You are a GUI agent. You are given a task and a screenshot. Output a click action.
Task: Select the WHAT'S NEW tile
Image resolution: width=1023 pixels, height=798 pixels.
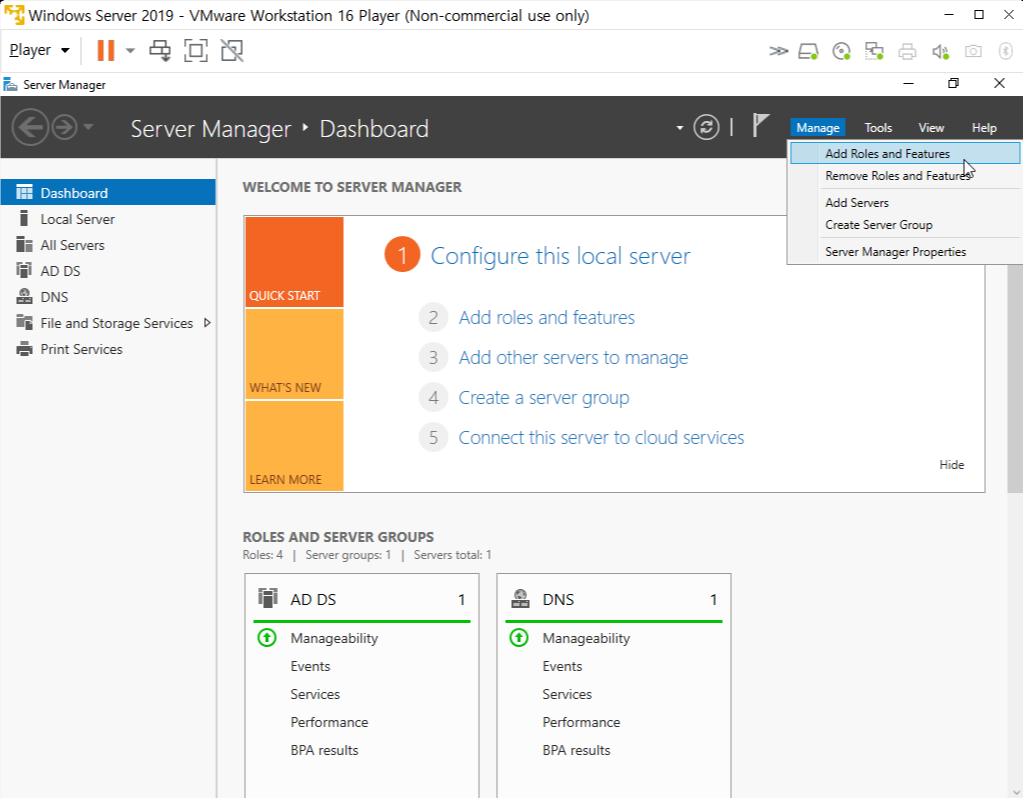294,354
